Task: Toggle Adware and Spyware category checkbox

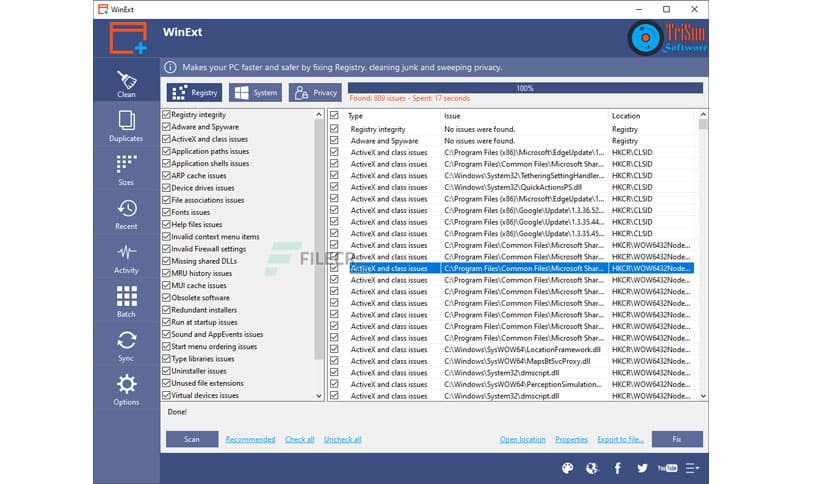Action: [166, 127]
